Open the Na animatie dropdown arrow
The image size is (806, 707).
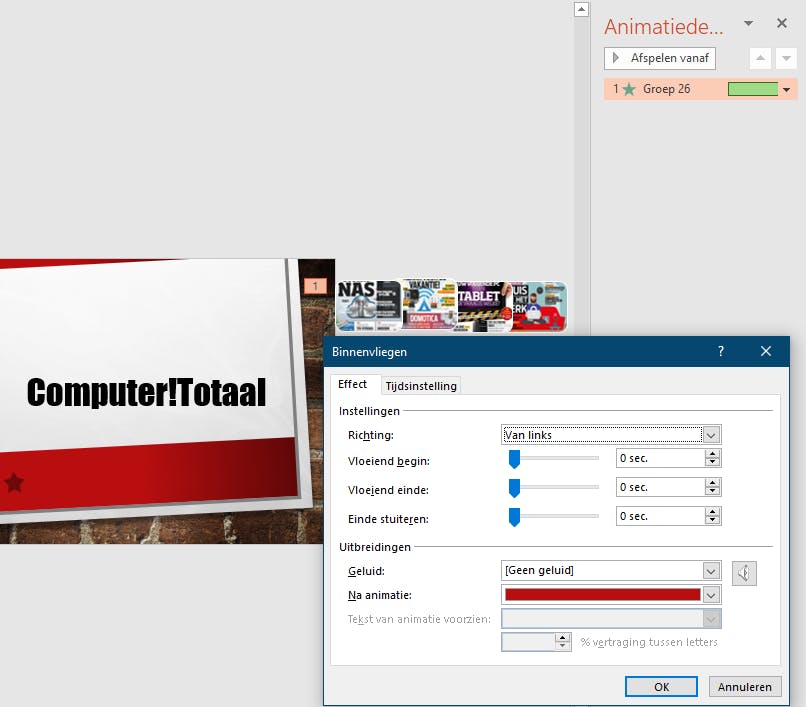(x=711, y=595)
